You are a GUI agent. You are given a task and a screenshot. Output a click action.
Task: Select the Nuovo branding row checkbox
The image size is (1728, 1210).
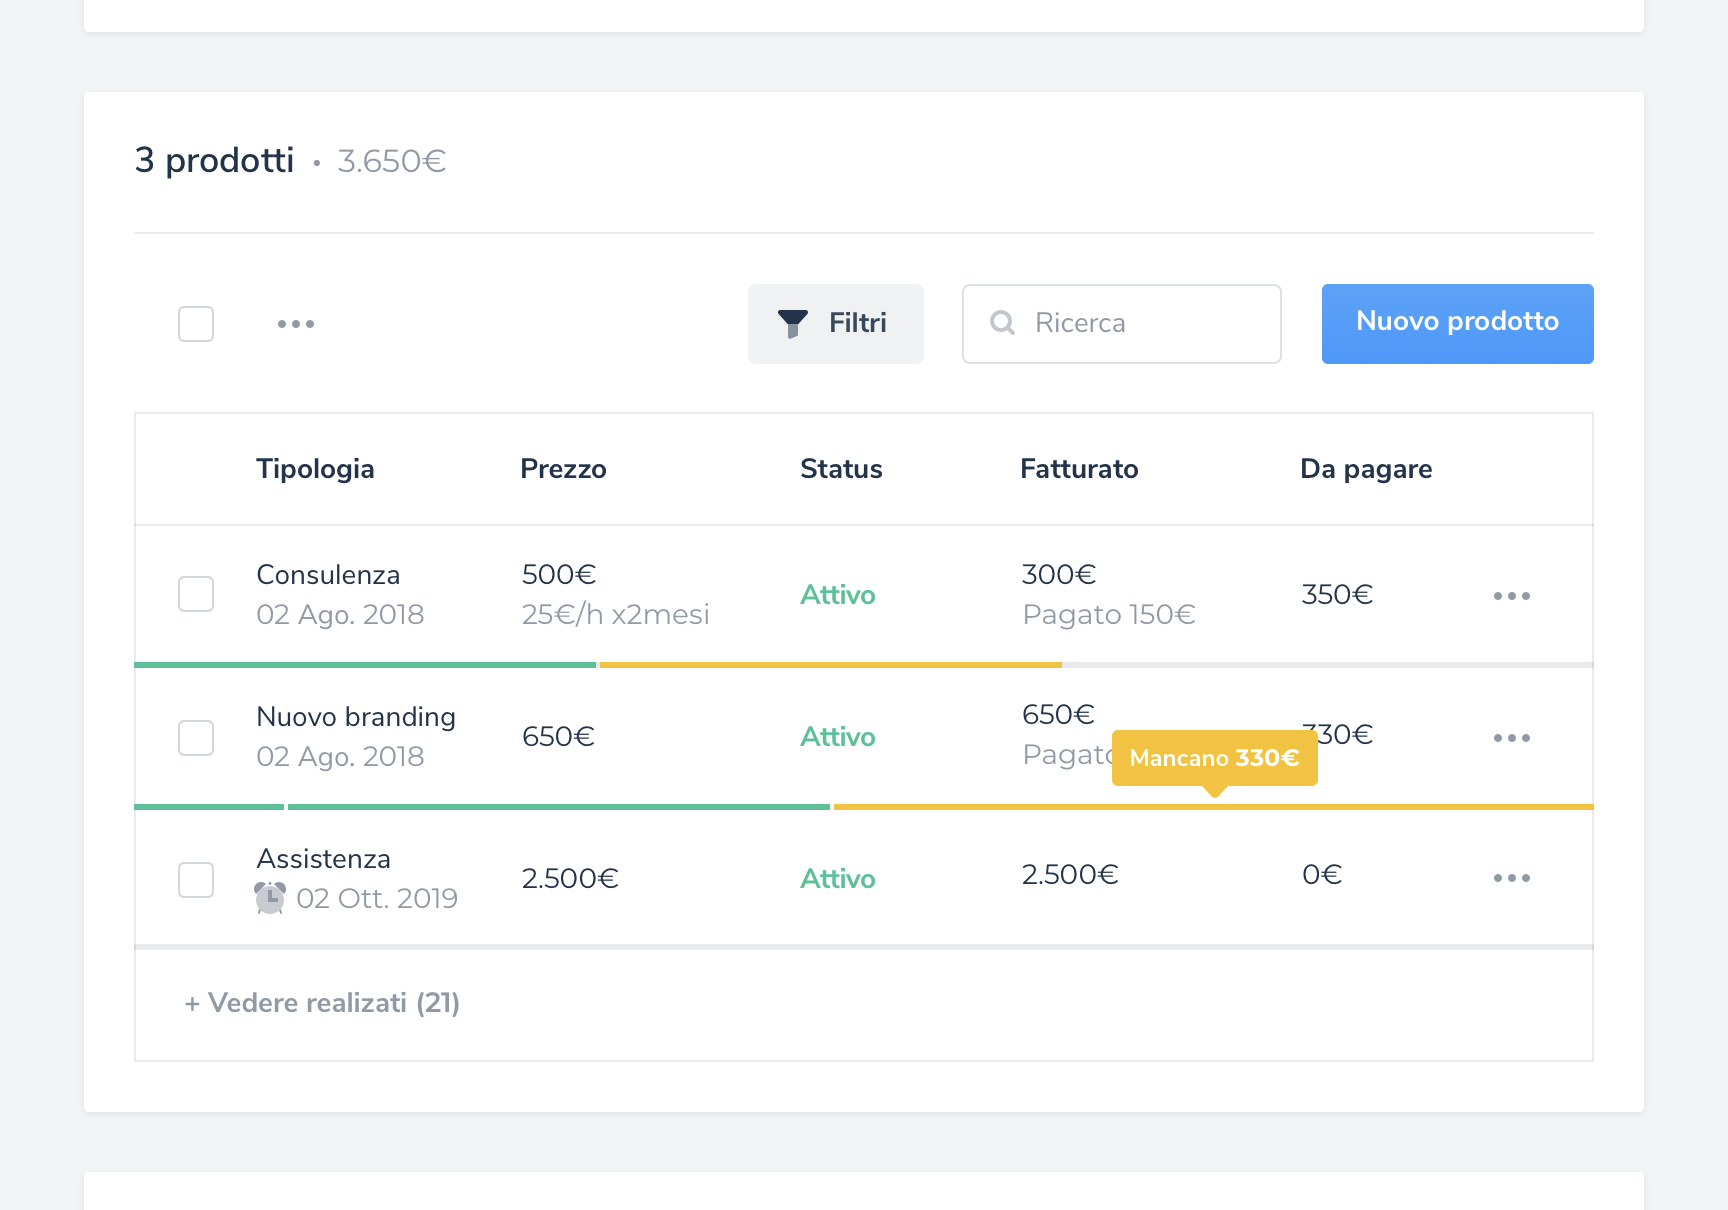[196, 738]
